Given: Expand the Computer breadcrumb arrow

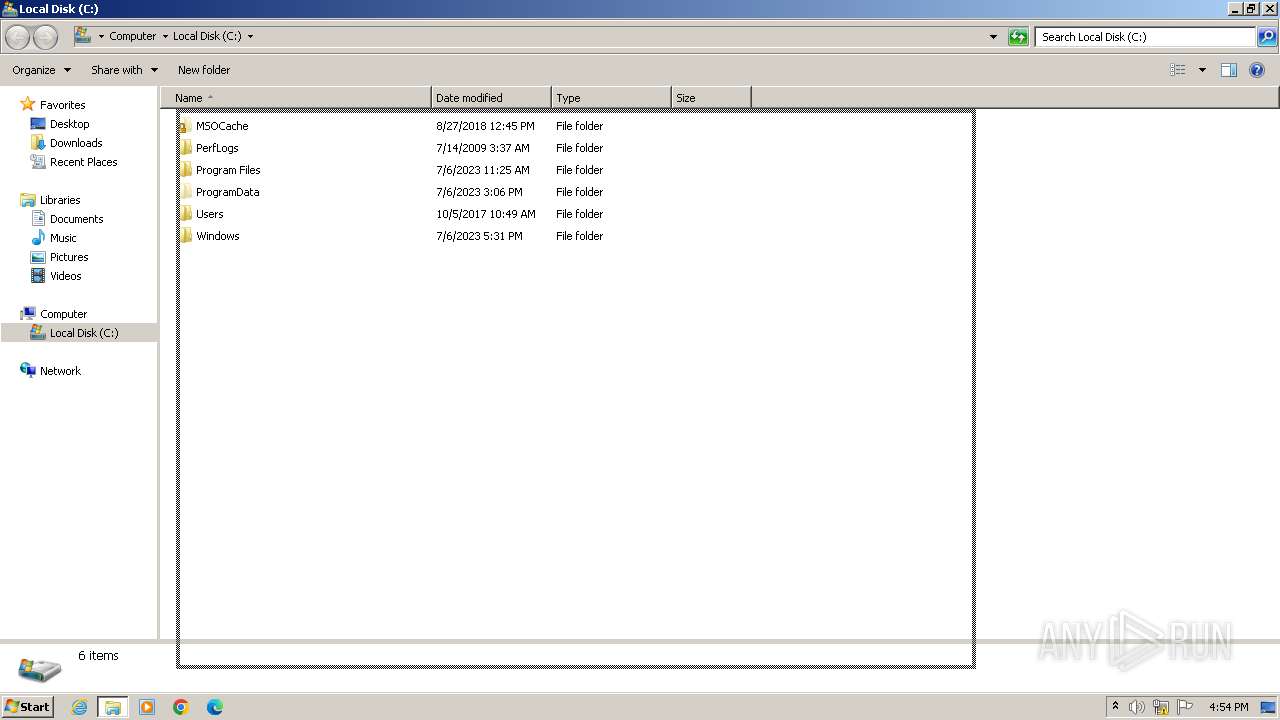Looking at the screenshot, I should pyautogui.click(x=165, y=36).
